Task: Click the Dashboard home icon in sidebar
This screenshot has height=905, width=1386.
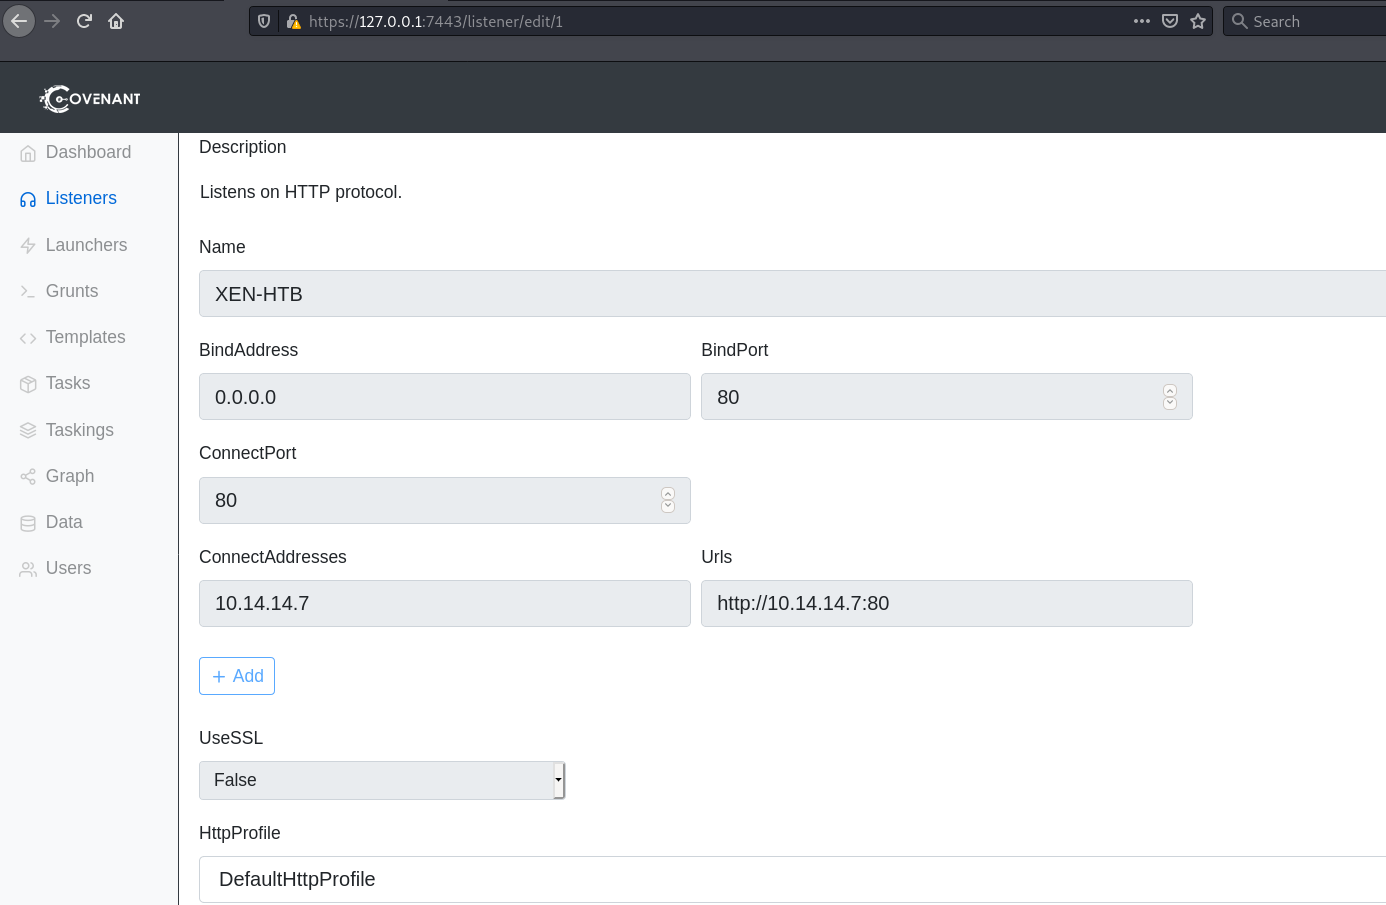Action: pyautogui.click(x=28, y=153)
